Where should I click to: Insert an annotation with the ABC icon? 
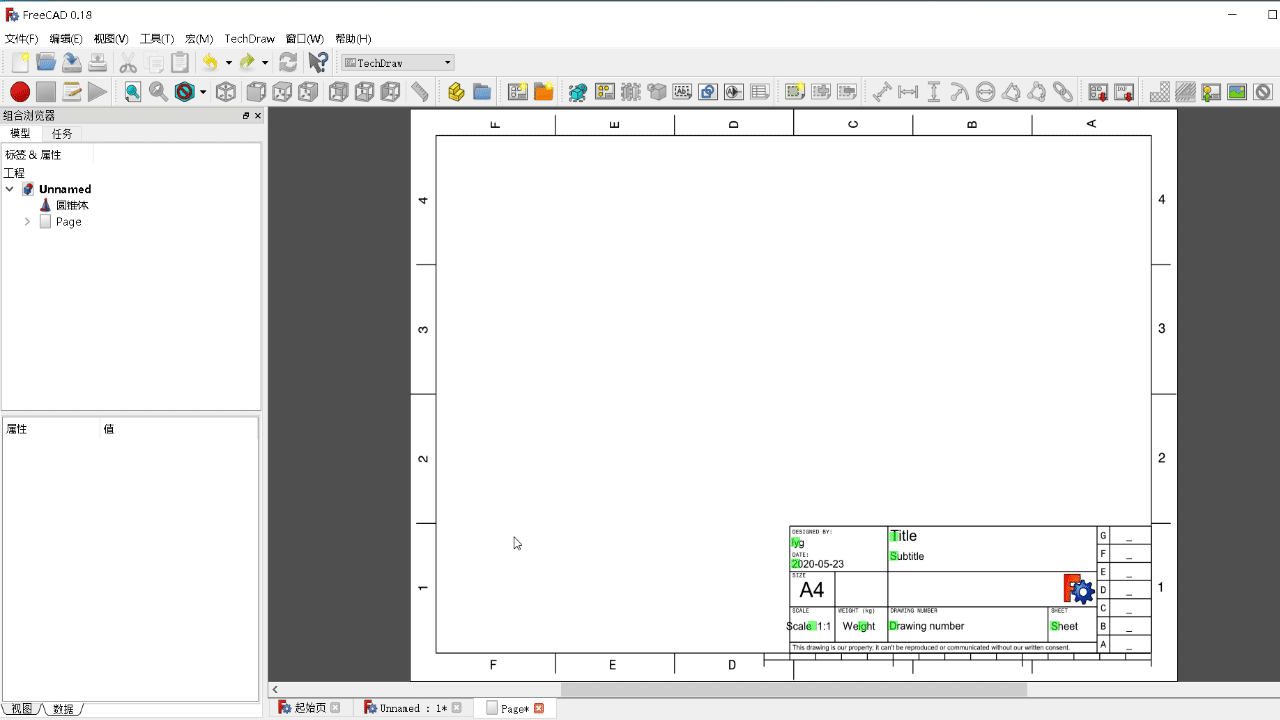tap(682, 92)
